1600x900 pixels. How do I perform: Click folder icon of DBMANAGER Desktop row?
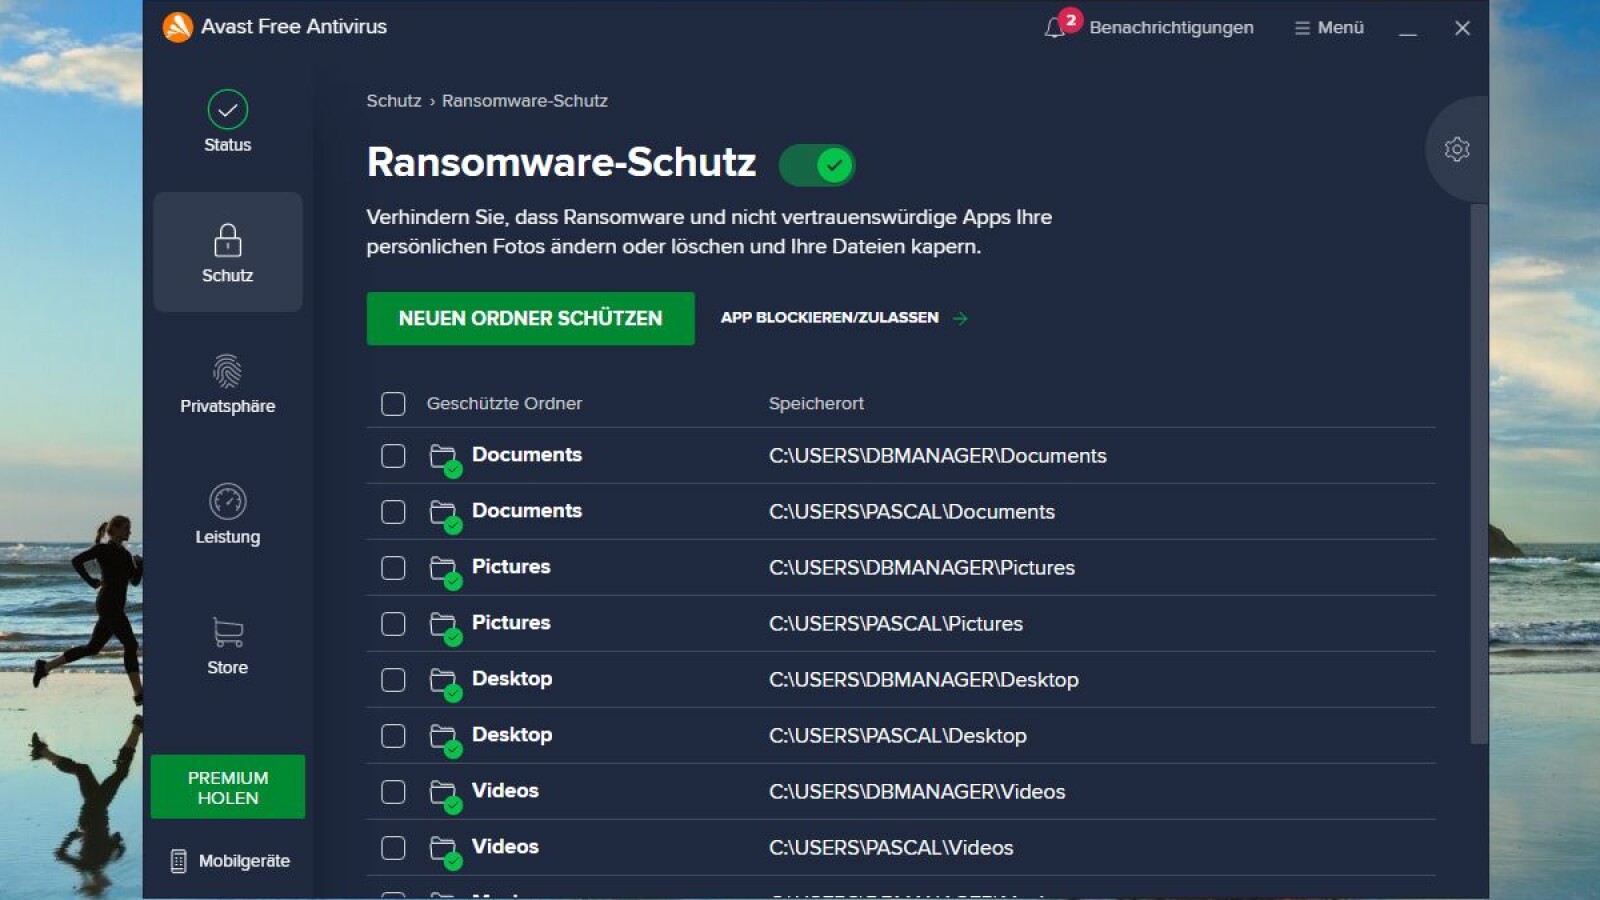pyautogui.click(x=445, y=684)
